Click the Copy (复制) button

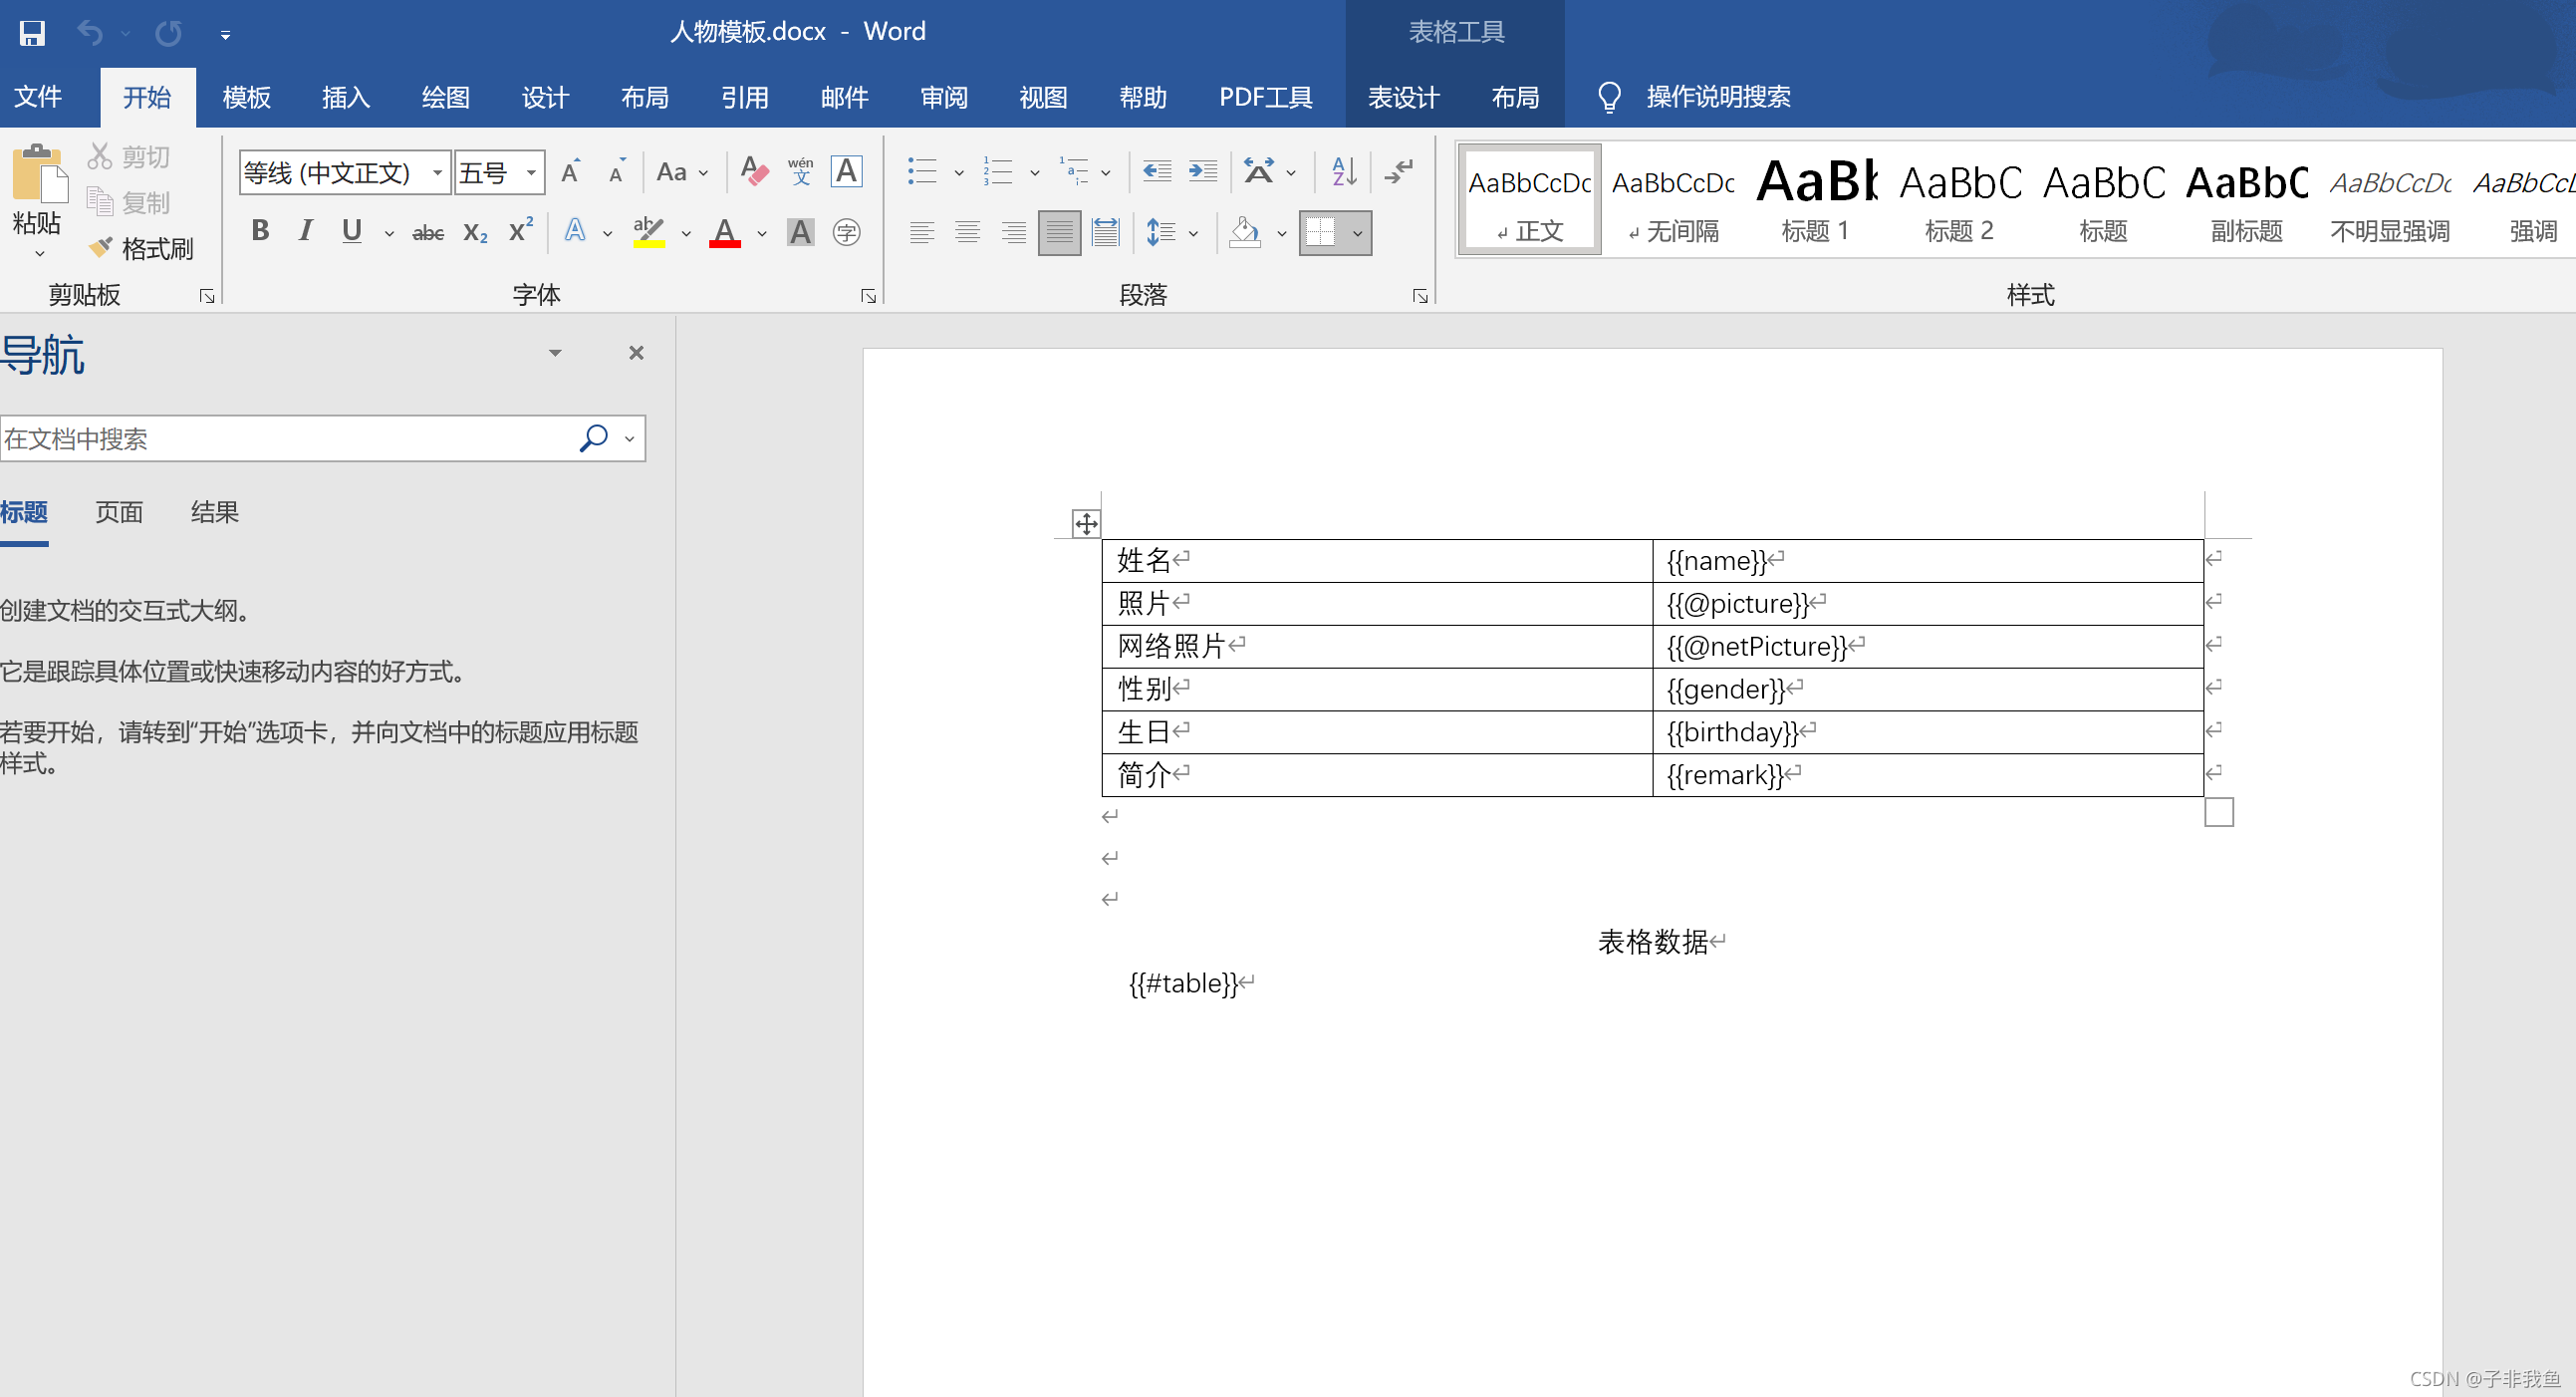click(x=129, y=203)
